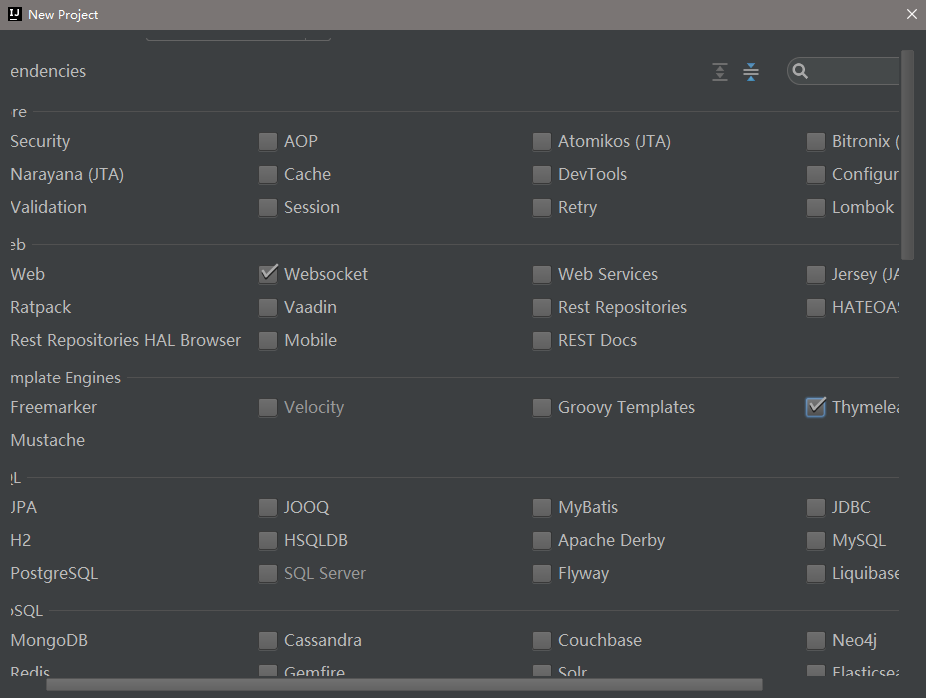926x698 pixels.
Task: Enable the Lombok checkbox
Action: (x=816, y=208)
